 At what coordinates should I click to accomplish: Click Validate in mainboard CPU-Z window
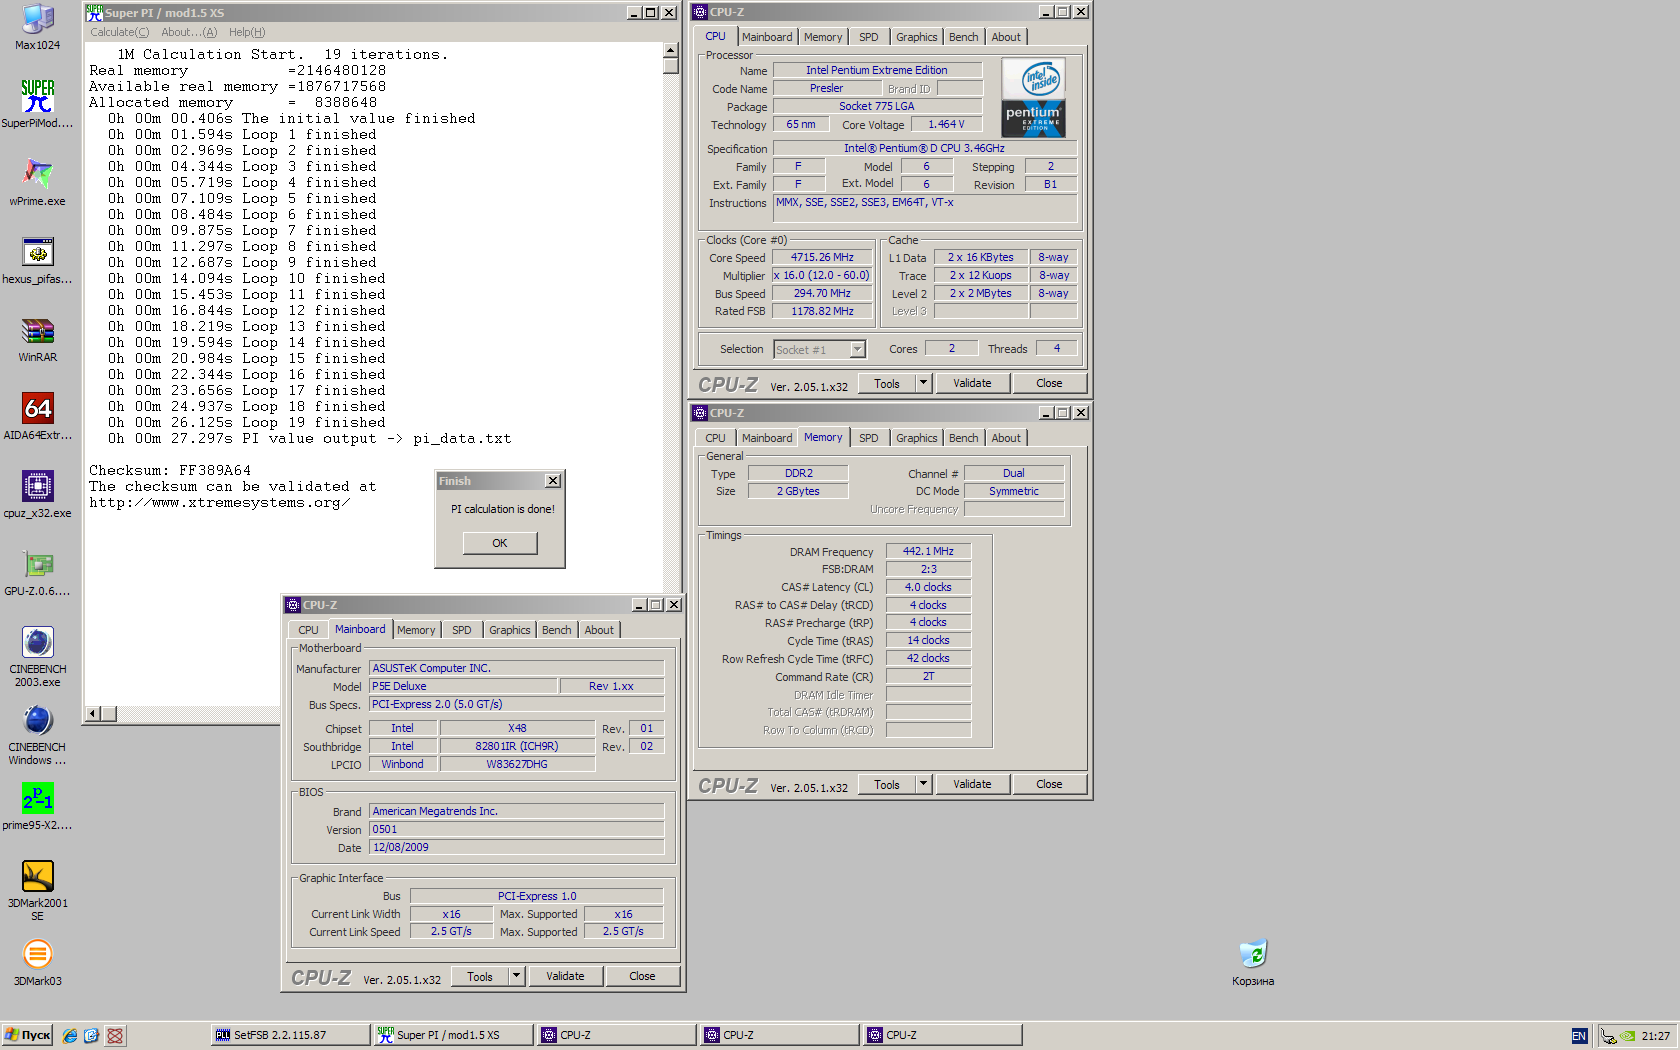pyautogui.click(x=565, y=976)
